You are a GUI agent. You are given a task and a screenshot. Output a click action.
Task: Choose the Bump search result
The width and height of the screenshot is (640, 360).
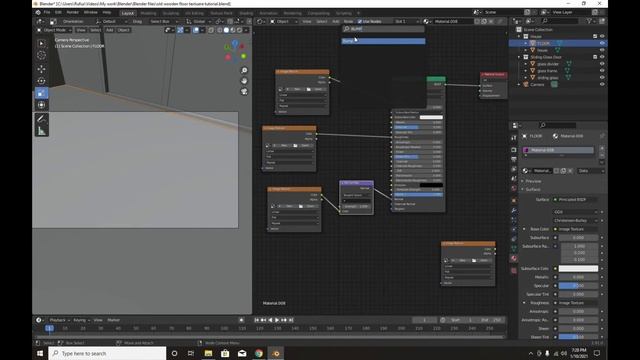click(x=383, y=41)
